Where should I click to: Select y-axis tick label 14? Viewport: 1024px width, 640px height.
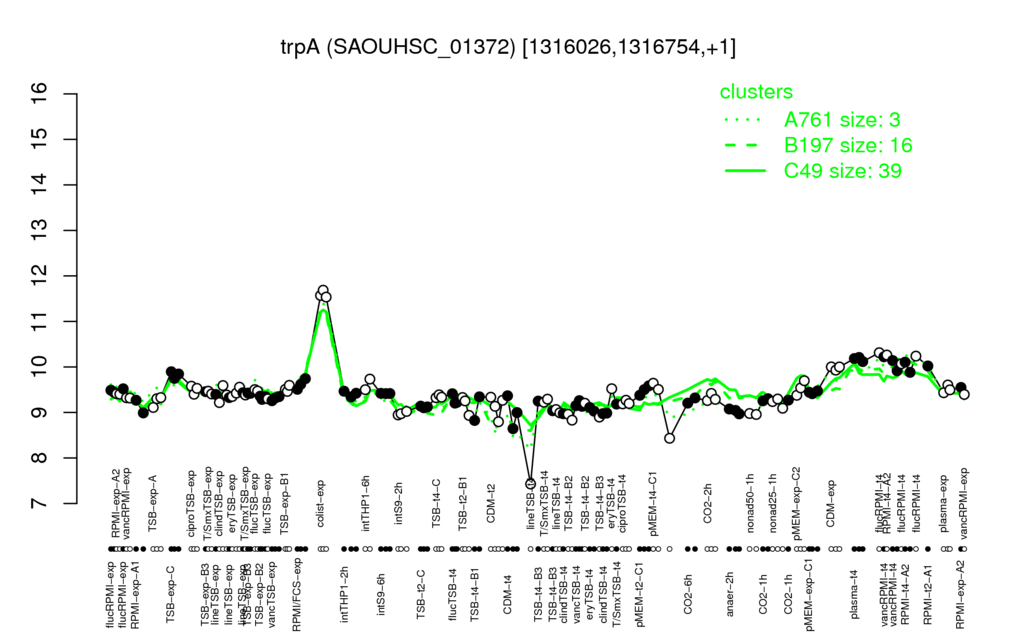(x=39, y=185)
